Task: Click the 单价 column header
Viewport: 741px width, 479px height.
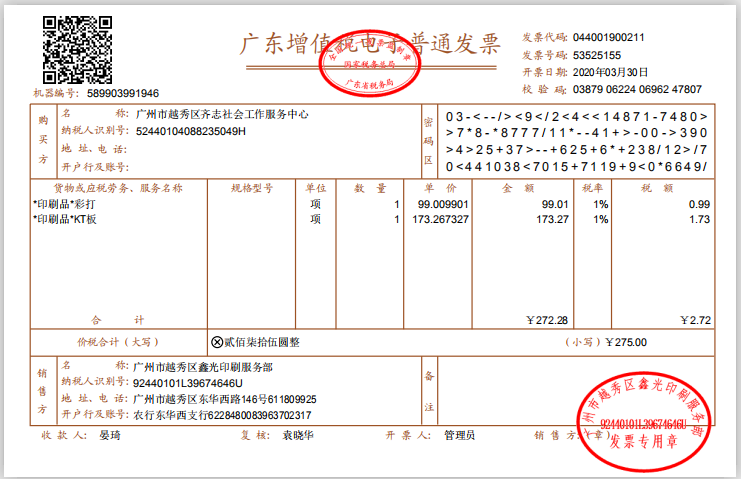Action: (439, 188)
